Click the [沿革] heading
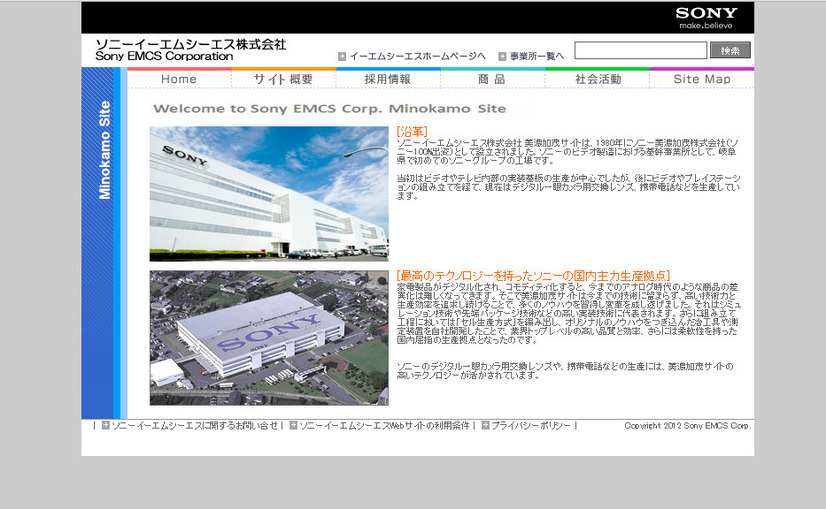The image size is (826, 509). (412, 132)
